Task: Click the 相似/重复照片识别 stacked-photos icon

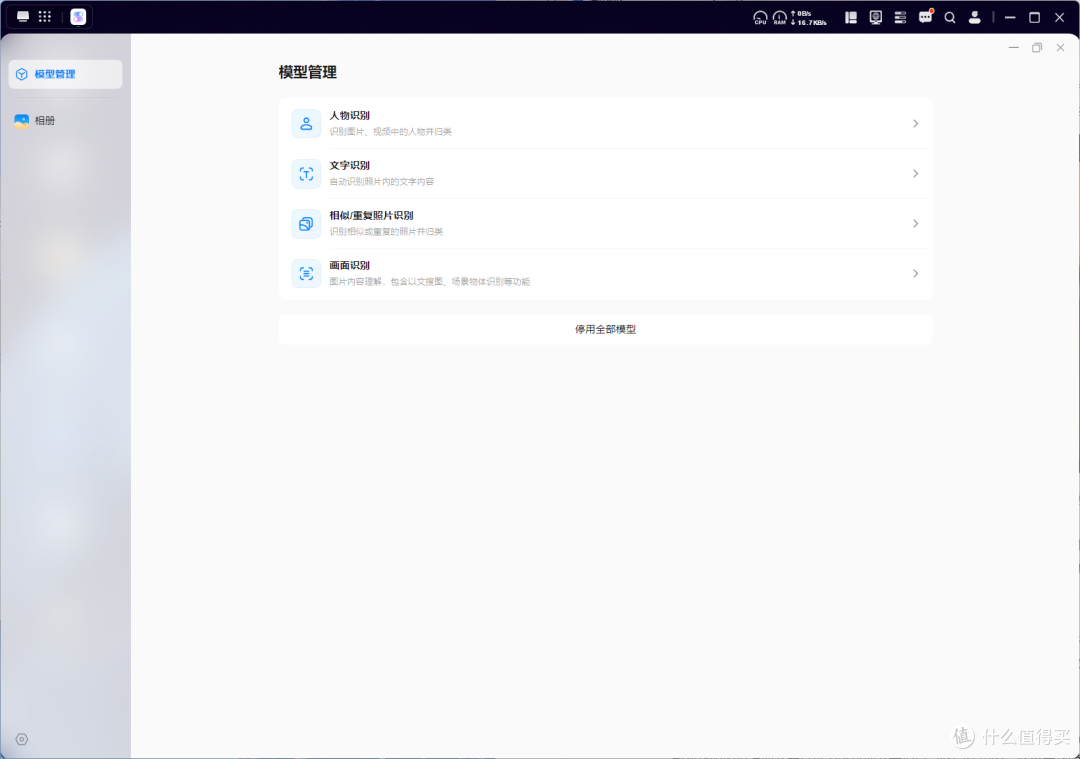Action: [x=306, y=224]
